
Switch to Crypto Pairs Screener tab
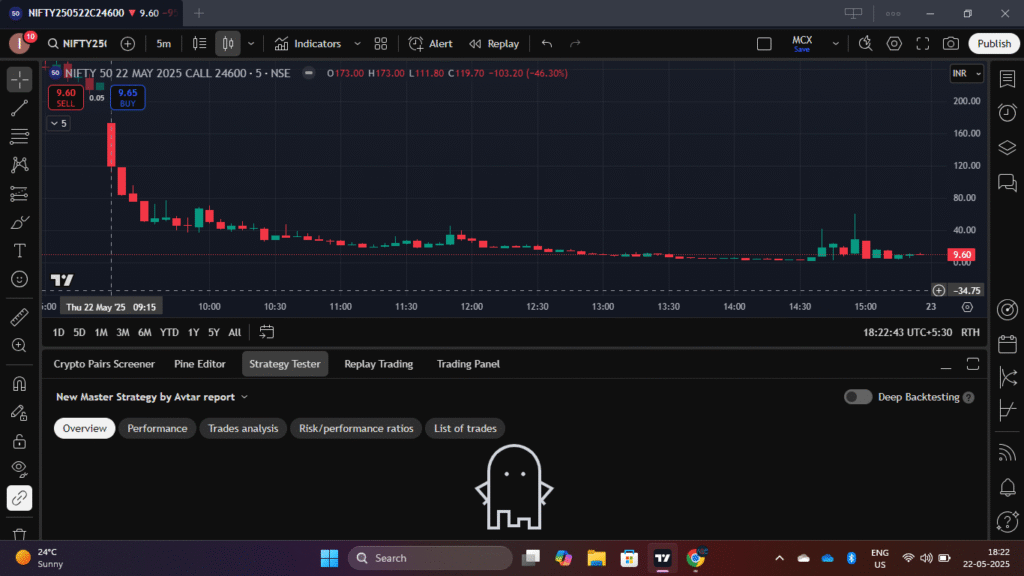coord(104,364)
